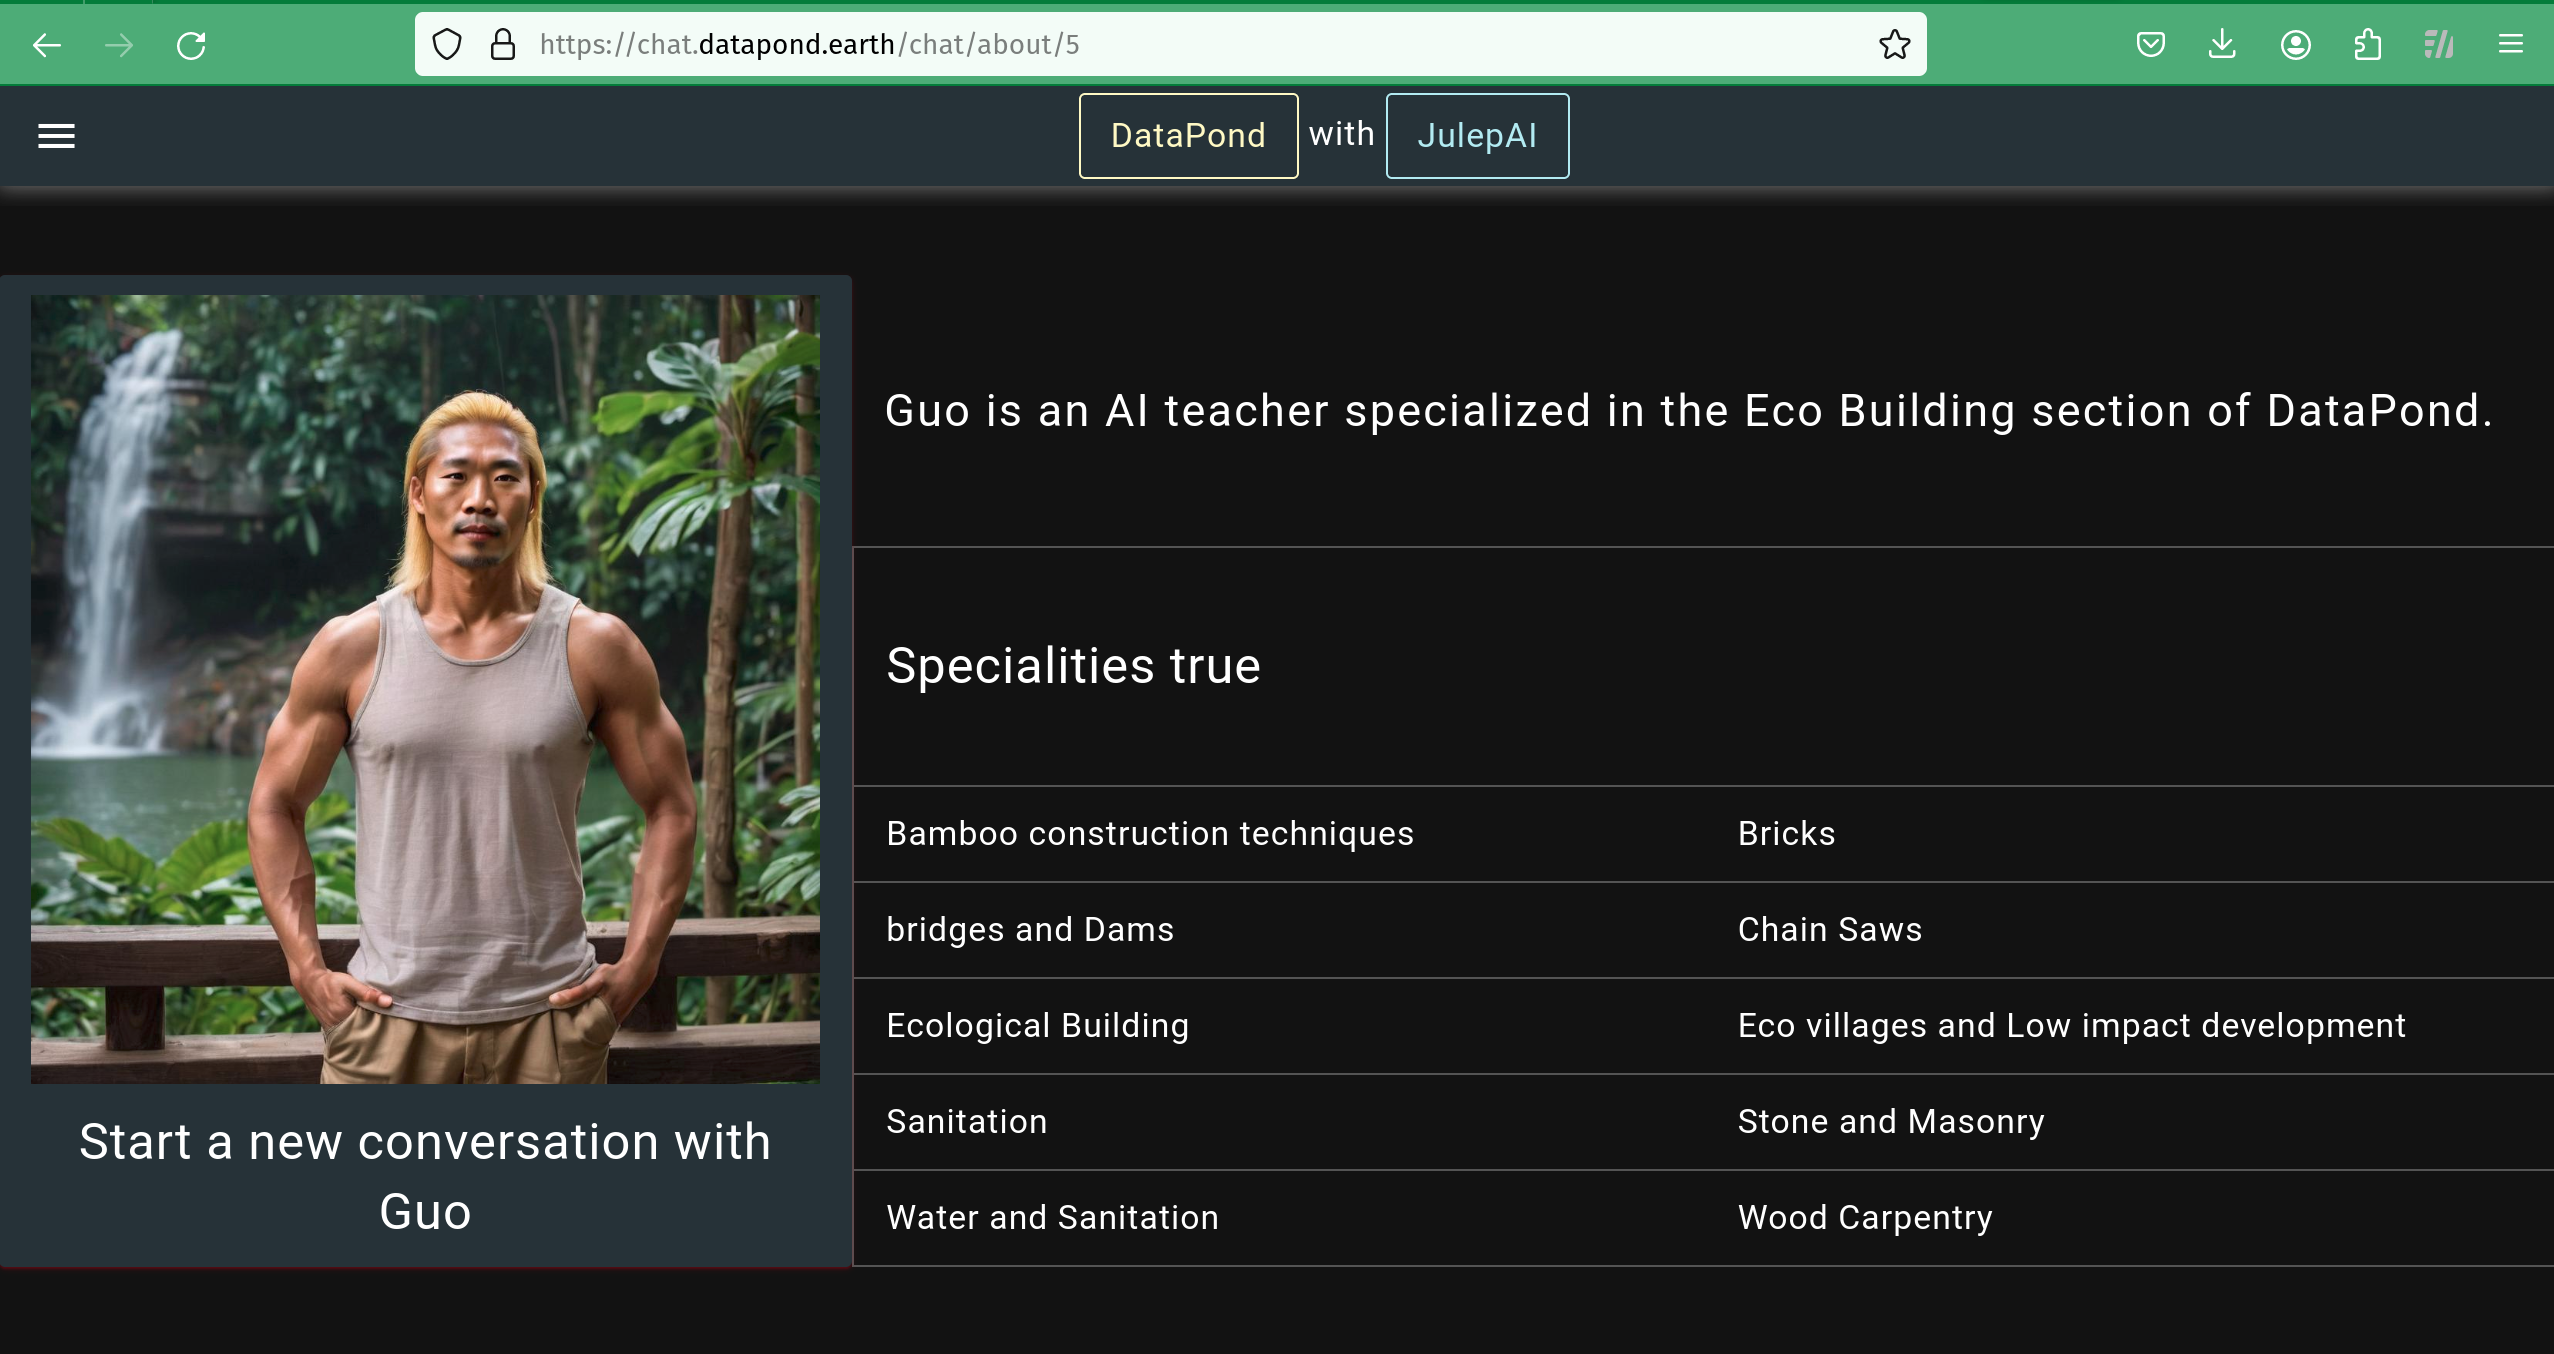Open the Firefox application menu
The width and height of the screenshot is (2554, 1354).
2510,45
